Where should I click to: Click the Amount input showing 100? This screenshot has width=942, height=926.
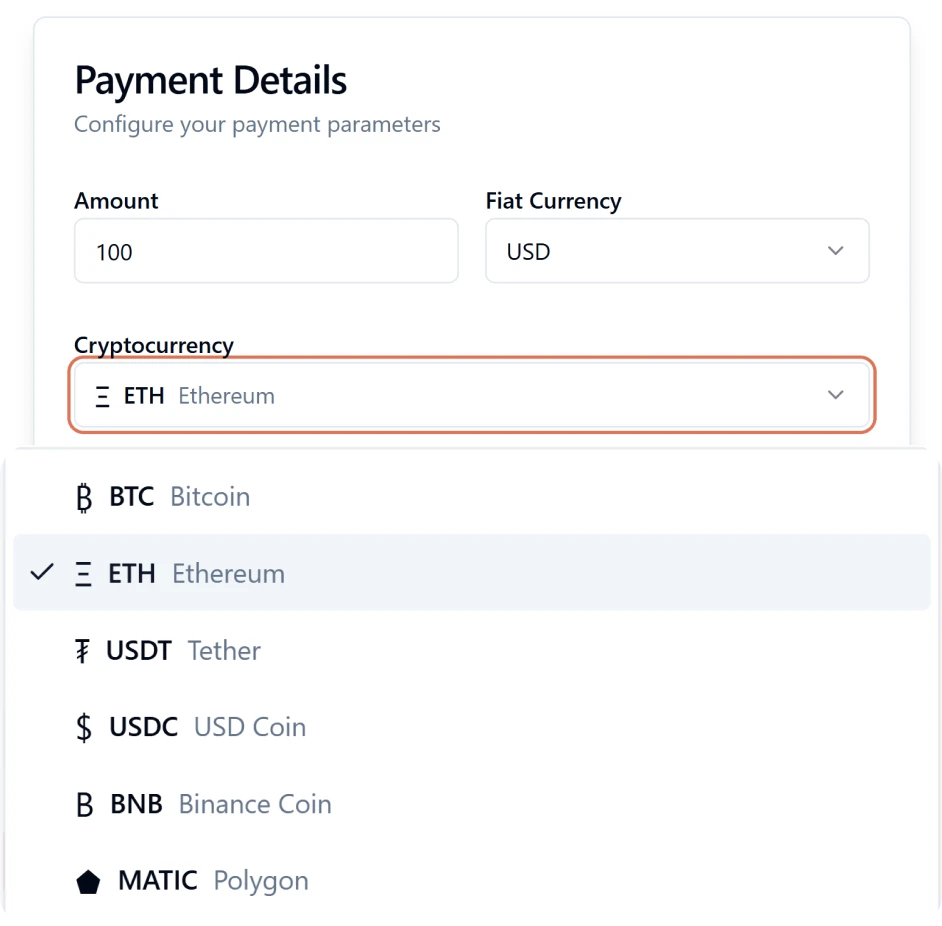(265, 251)
